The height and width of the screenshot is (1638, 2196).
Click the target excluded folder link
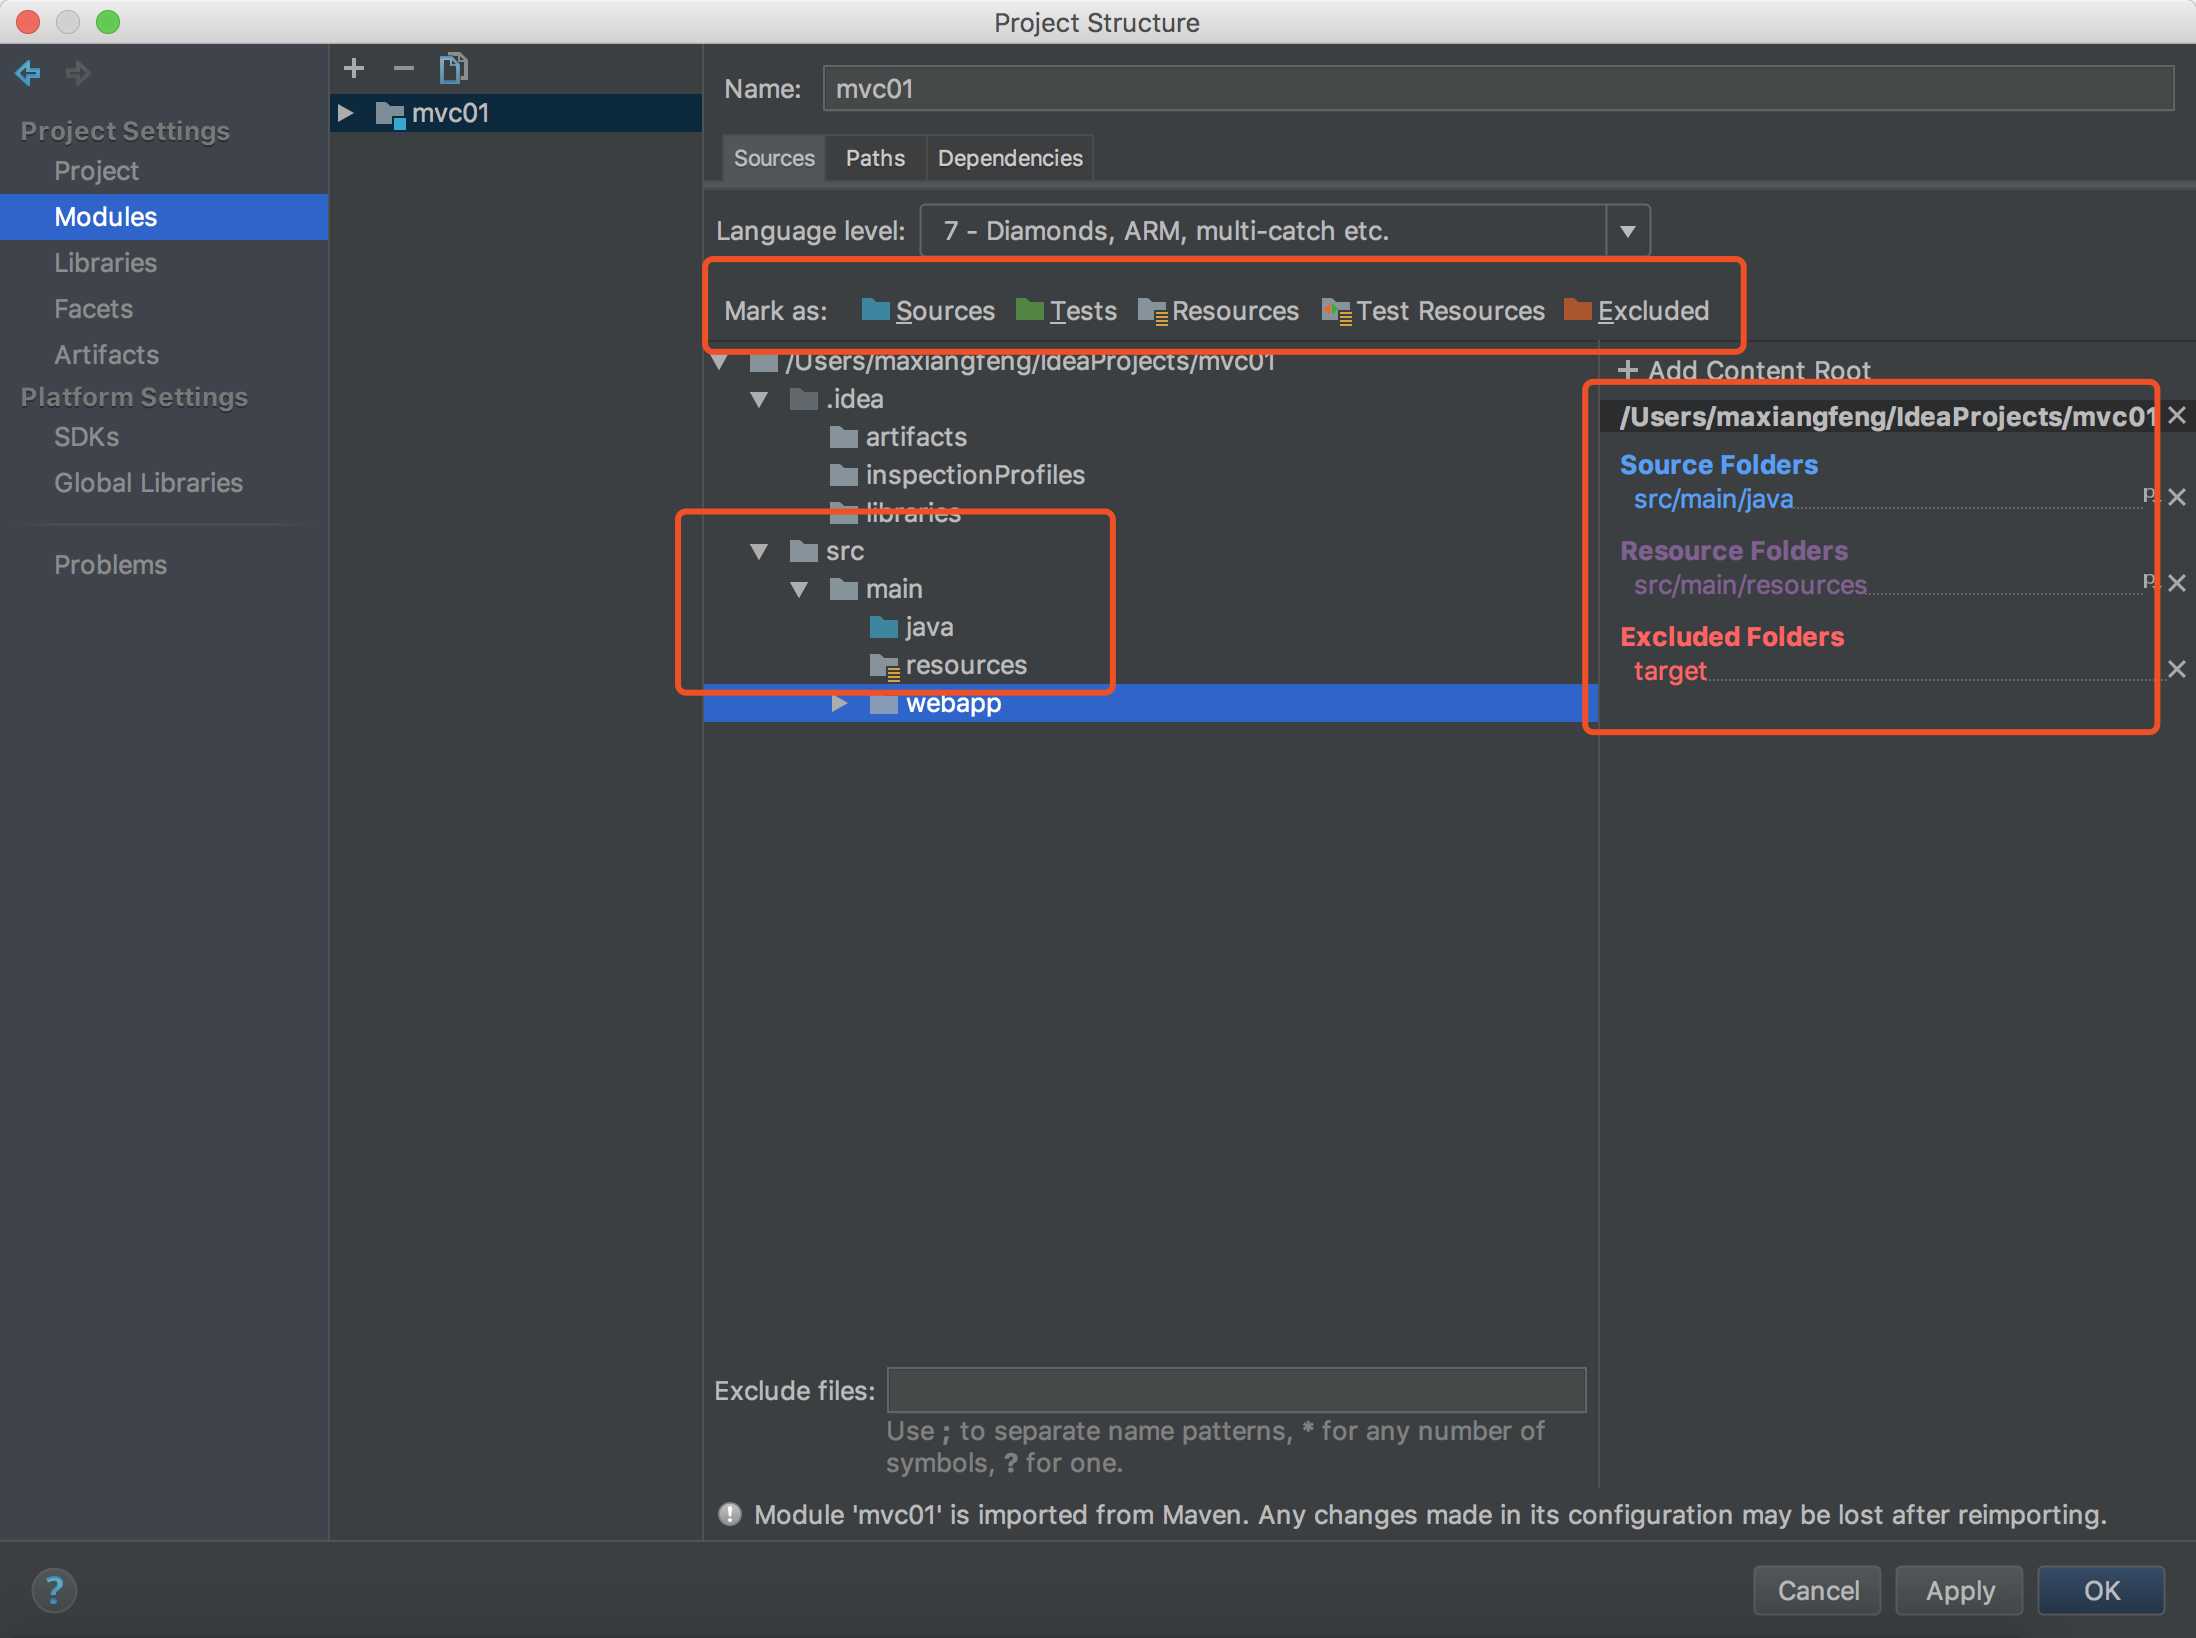point(1670,671)
